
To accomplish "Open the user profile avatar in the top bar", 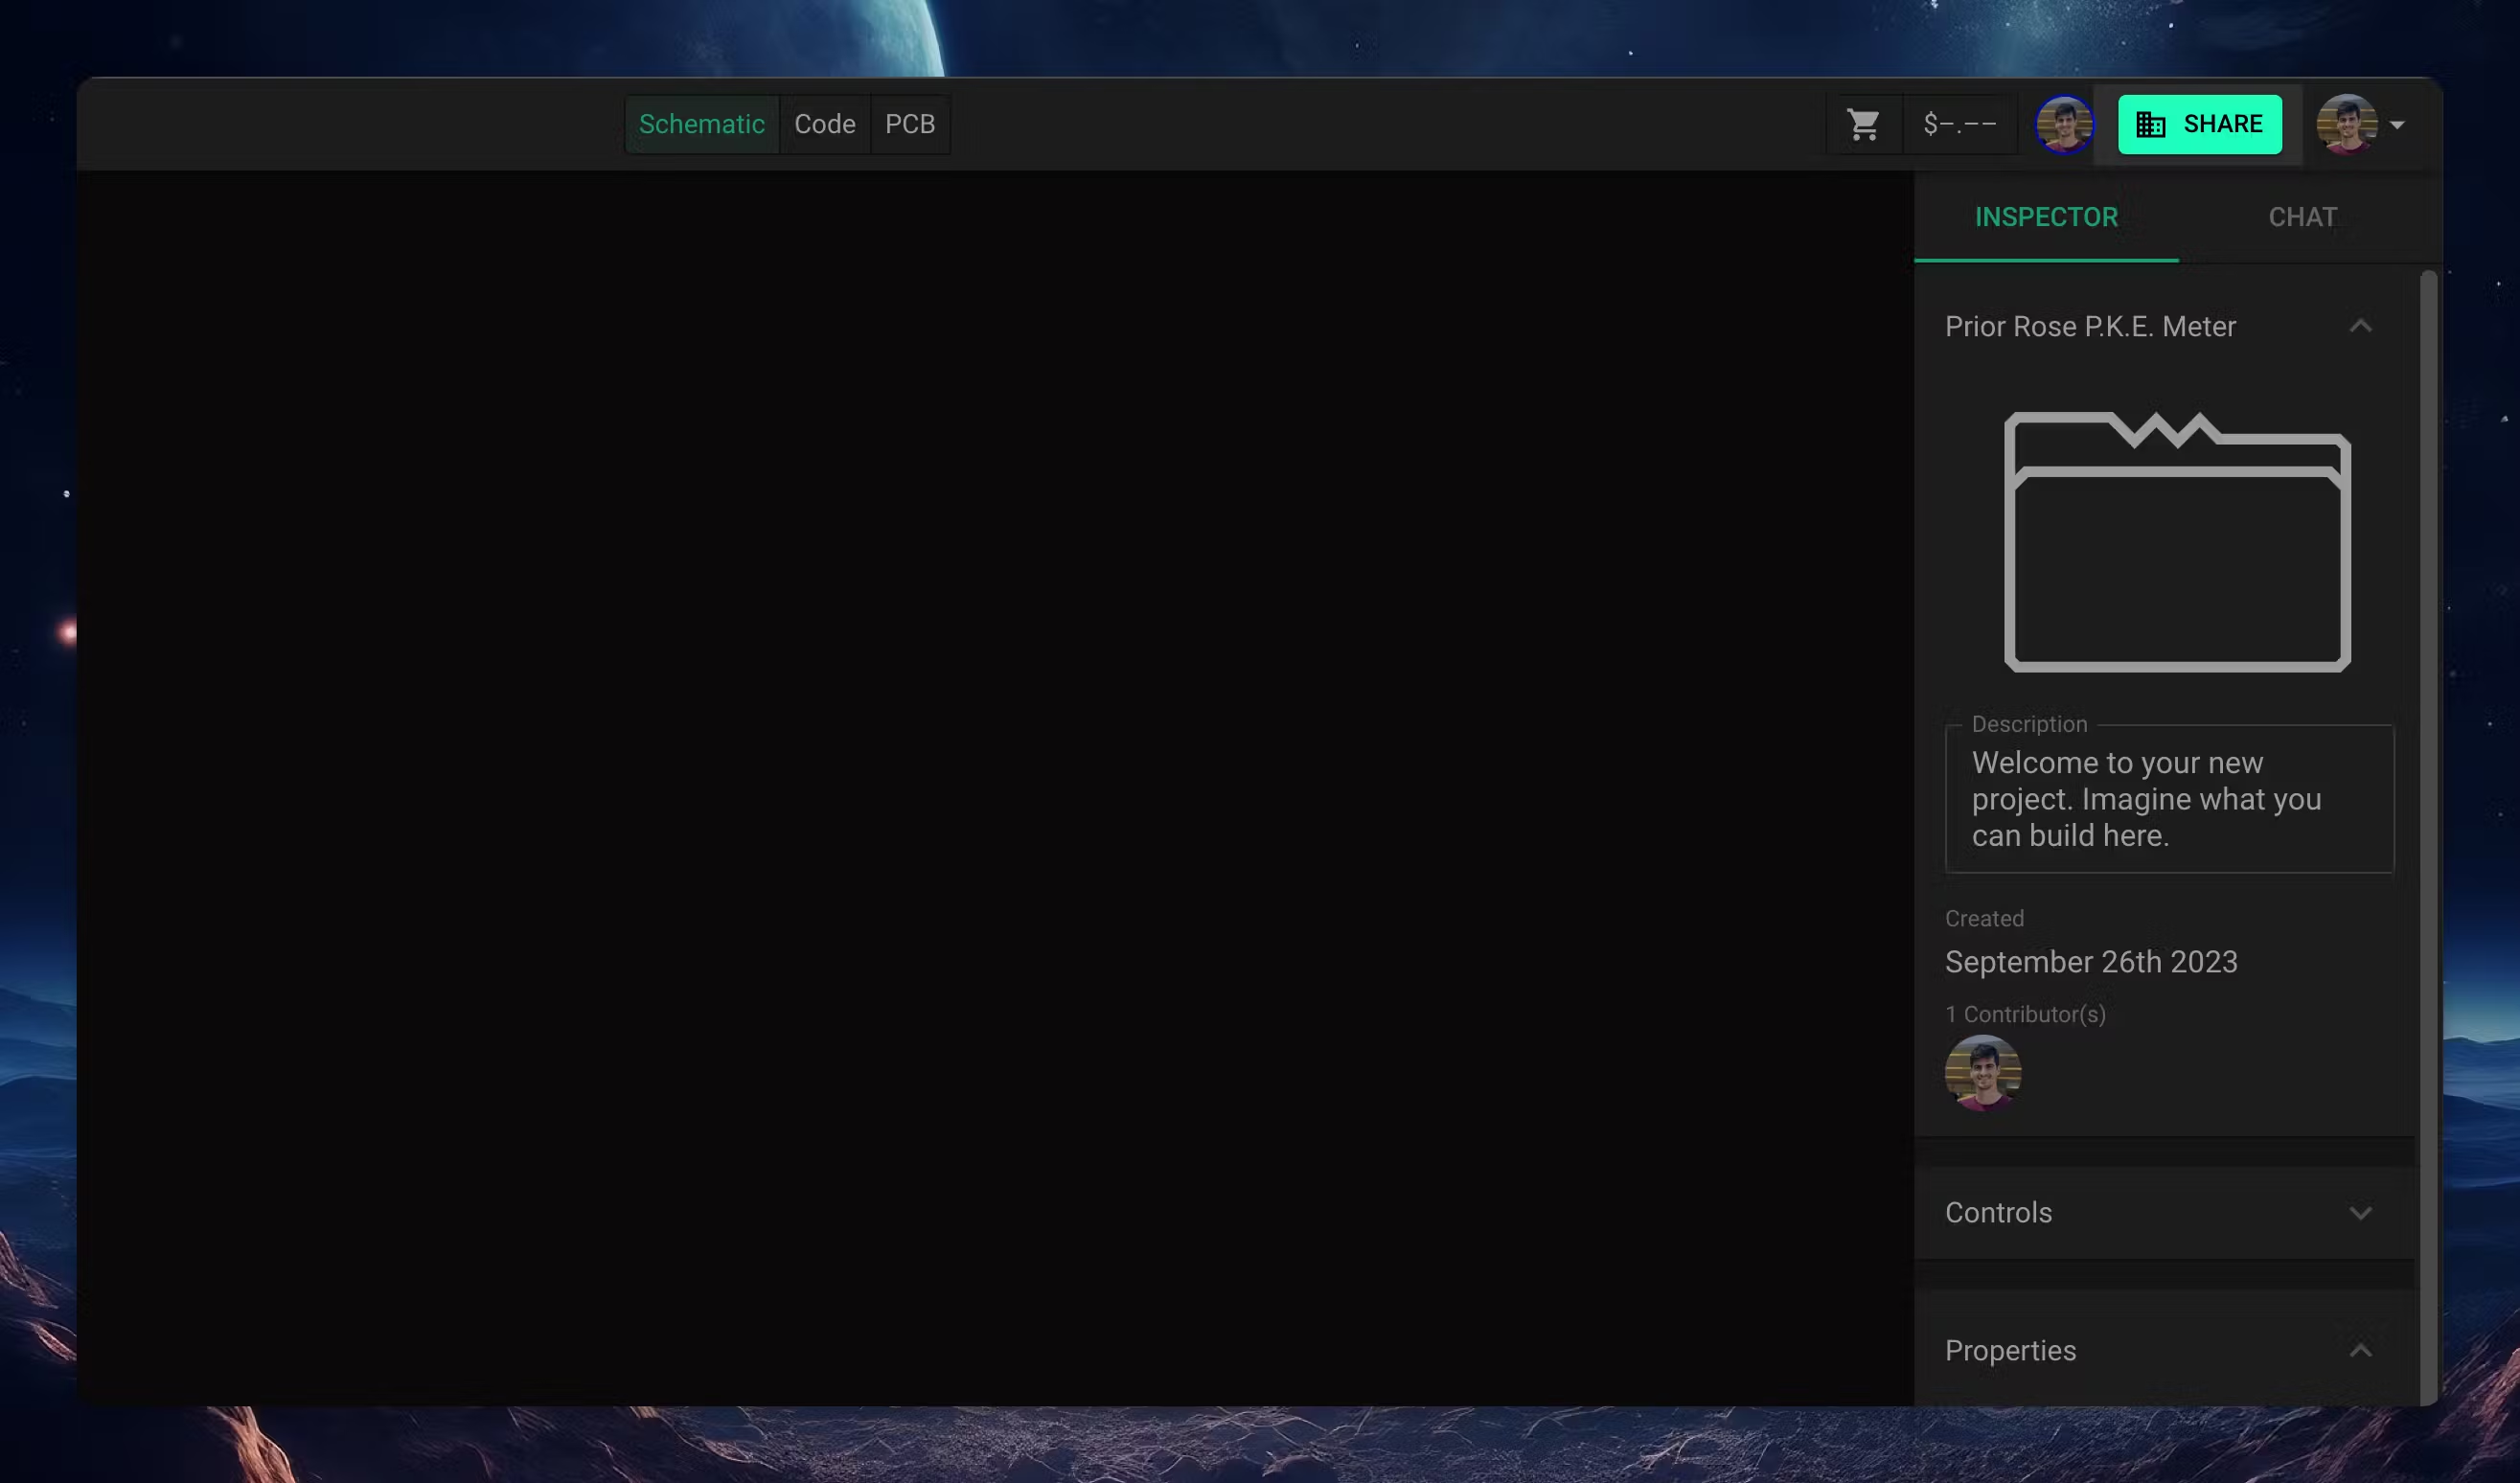I will [x=2346, y=124].
